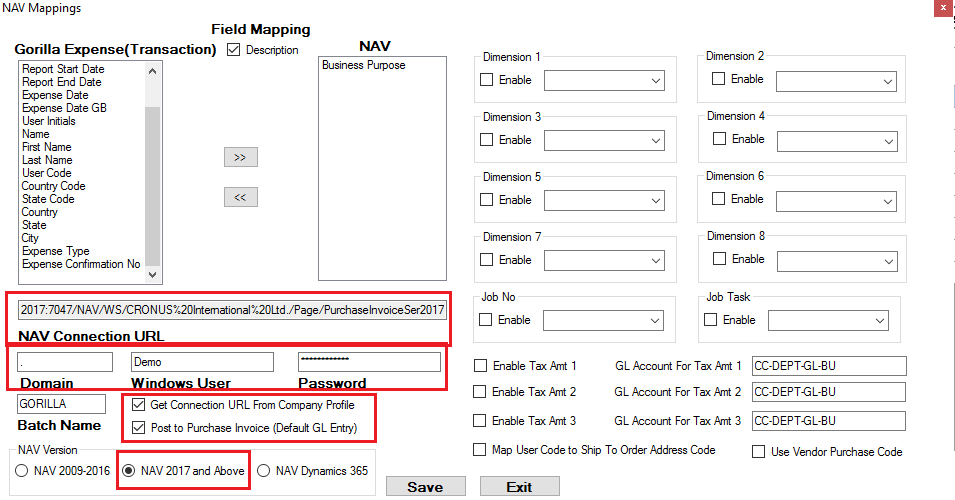The width and height of the screenshot is (955, 500).
Task: Click the Windows User field
Action: click(x=202, y=362)
